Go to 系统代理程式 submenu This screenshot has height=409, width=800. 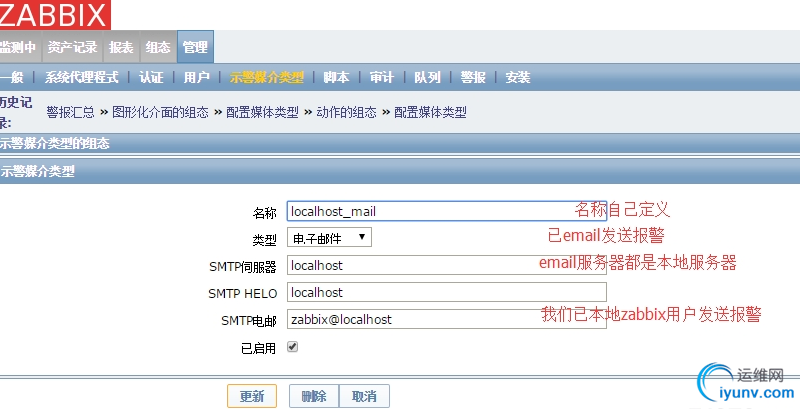point(82,78)
